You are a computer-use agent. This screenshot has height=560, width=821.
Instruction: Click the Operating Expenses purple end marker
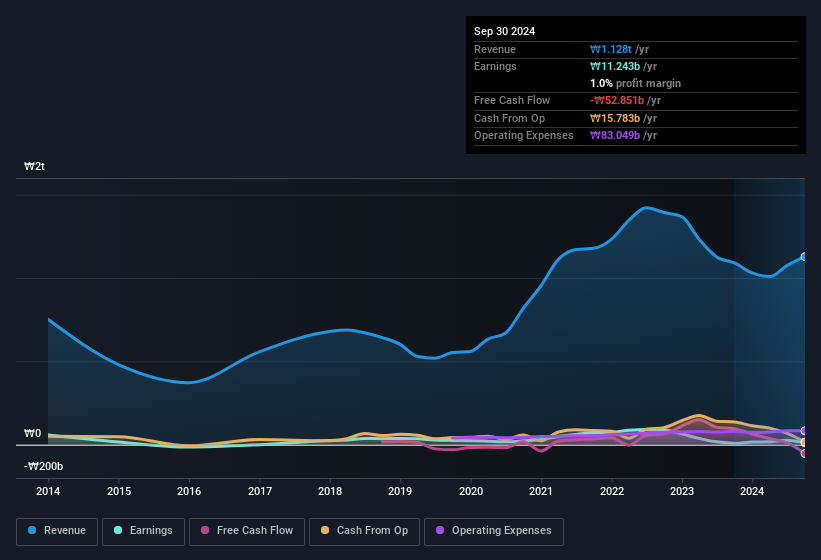pos(804,431)
